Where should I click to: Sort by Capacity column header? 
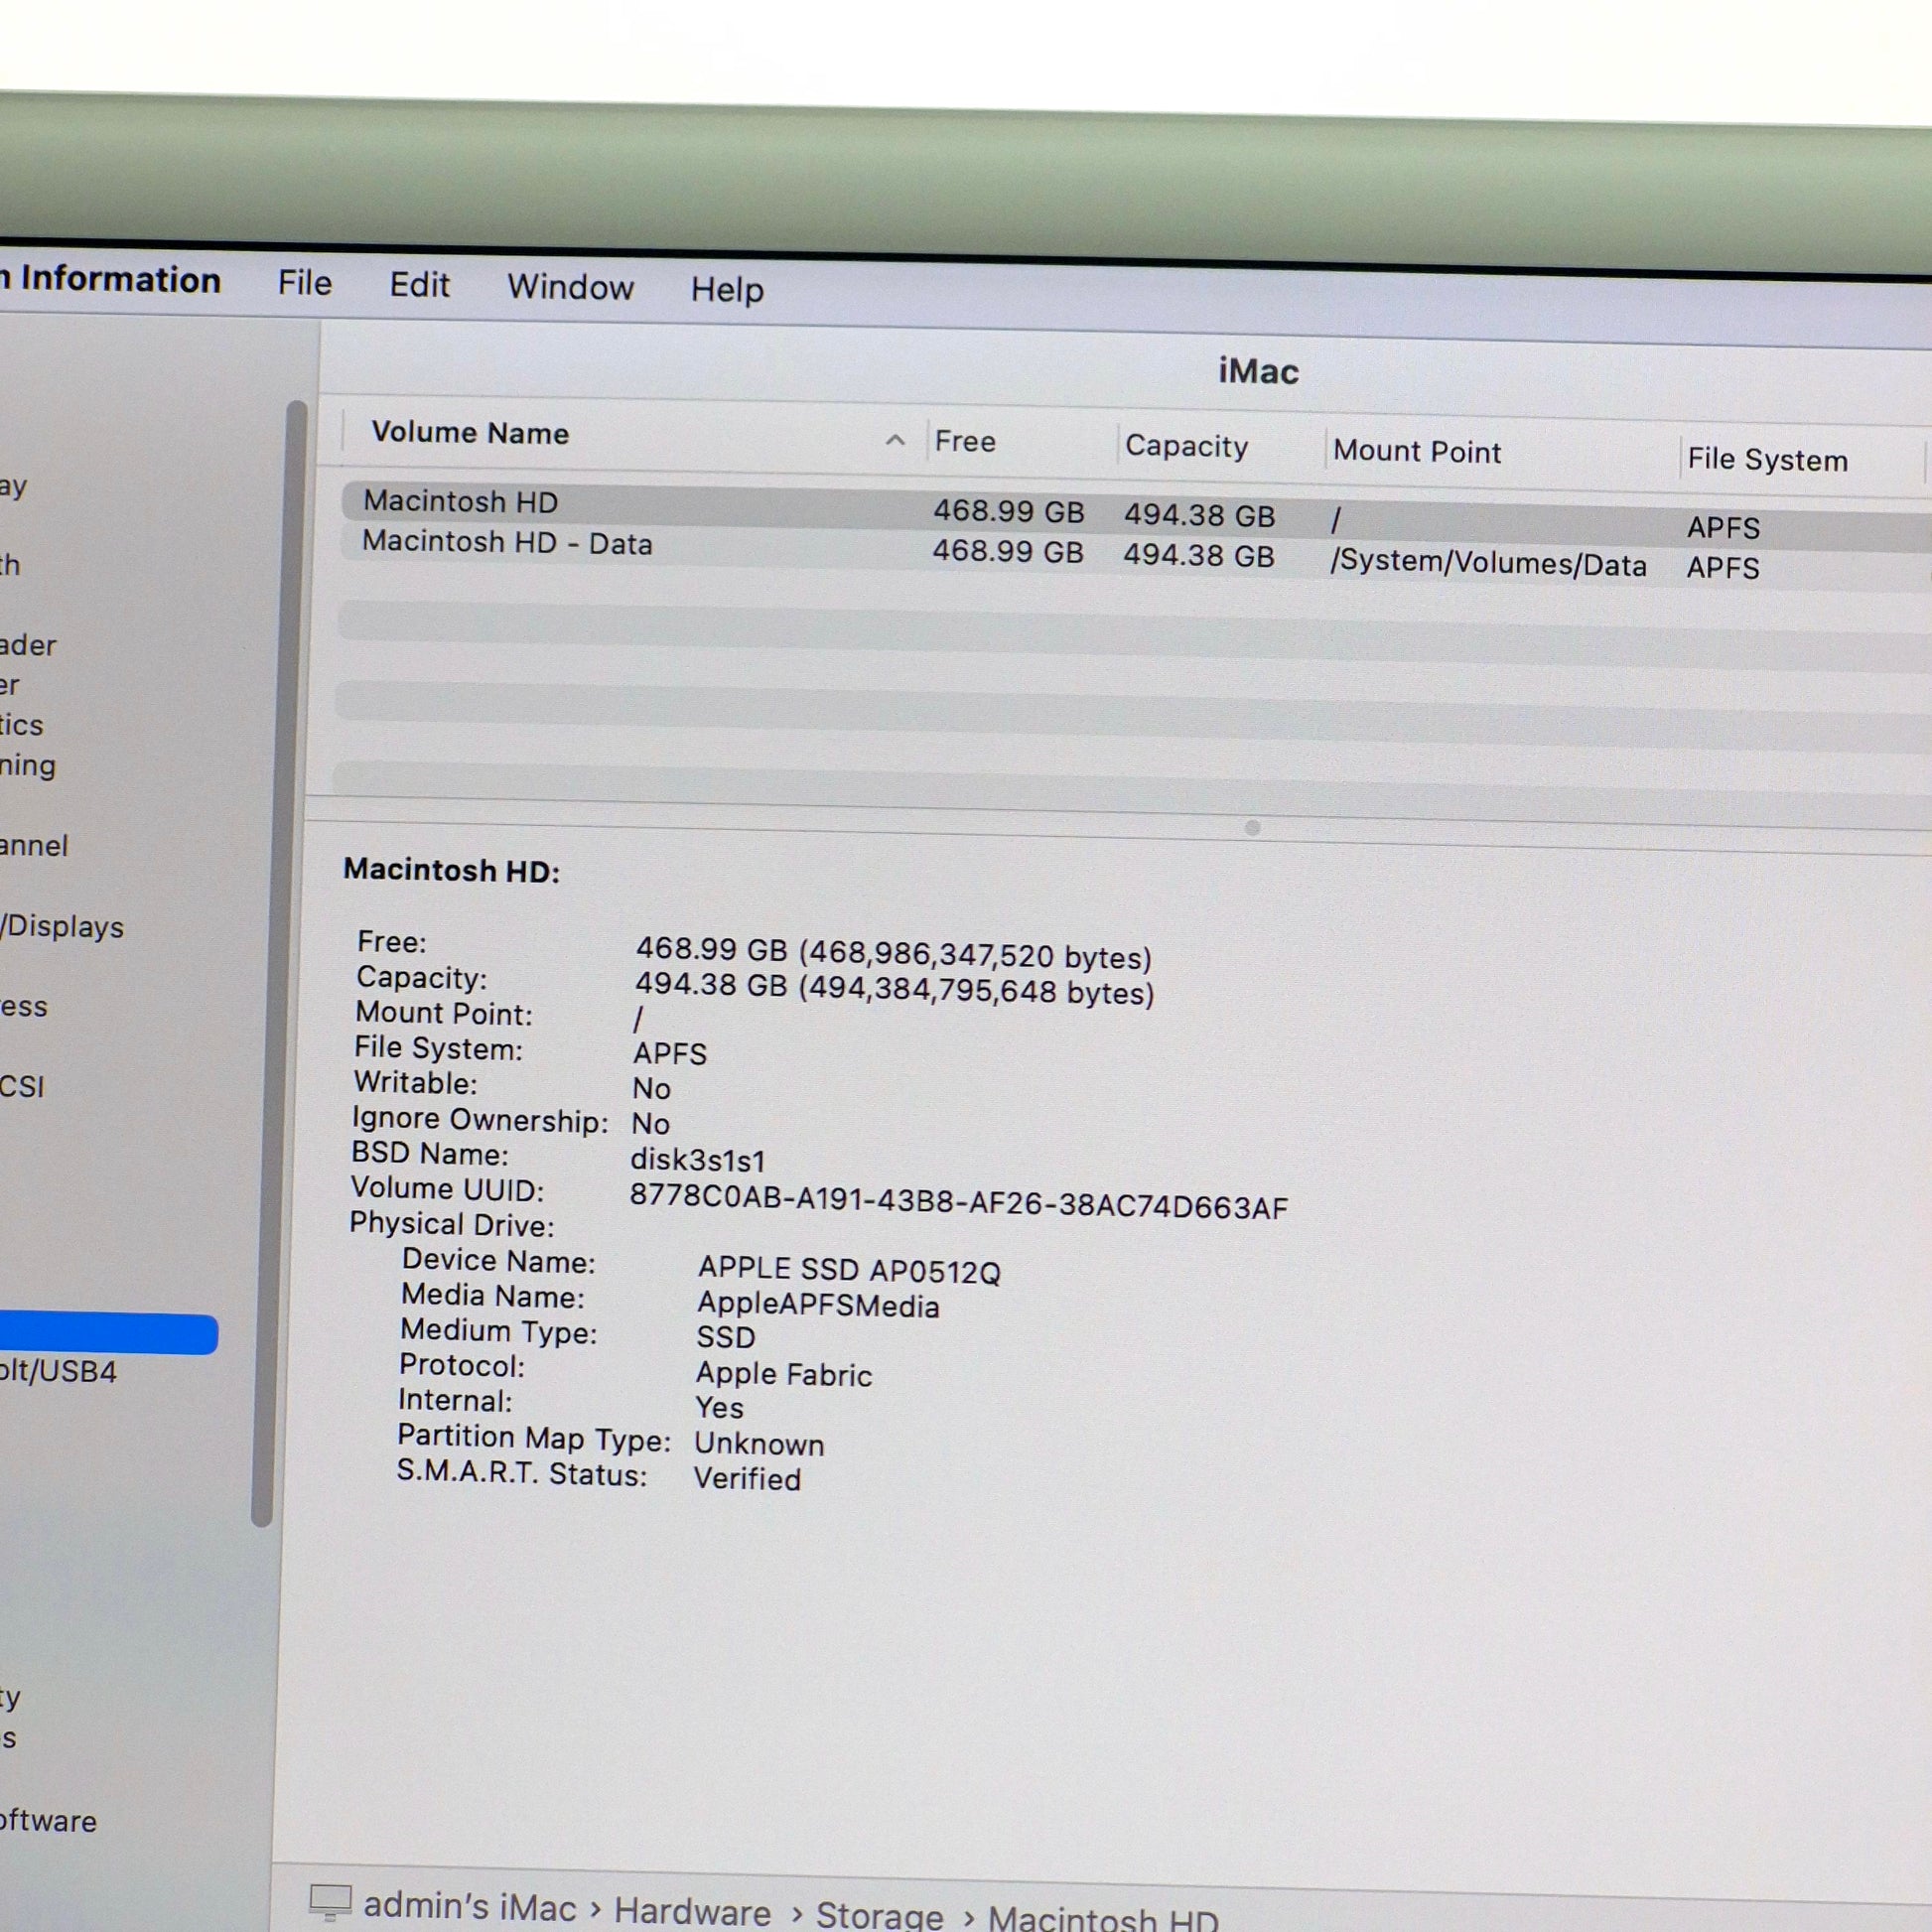[1186, 446]
